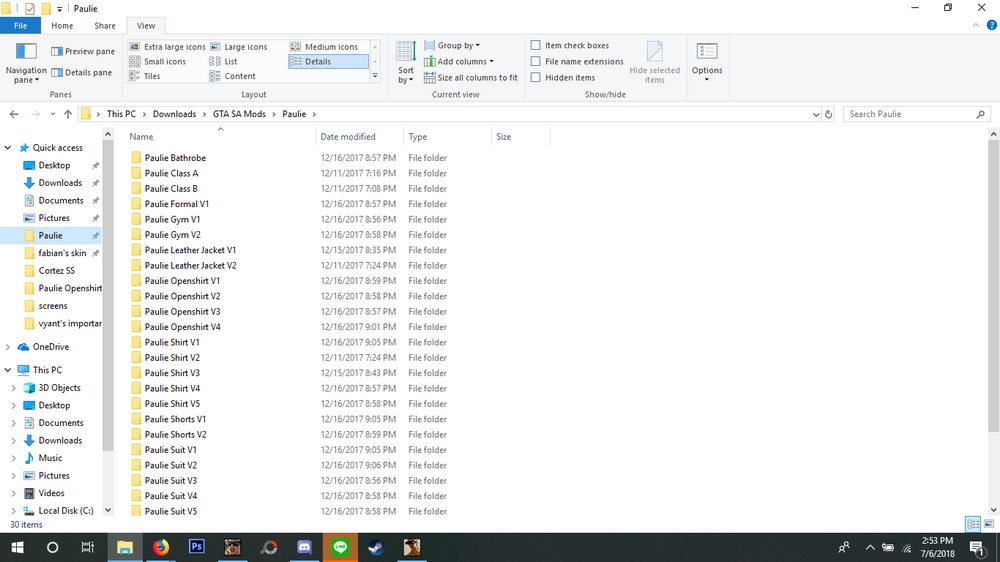Collapse the Quick access tree node
The height and width of the screenshot is (562, 1000).
coord(8,147)
